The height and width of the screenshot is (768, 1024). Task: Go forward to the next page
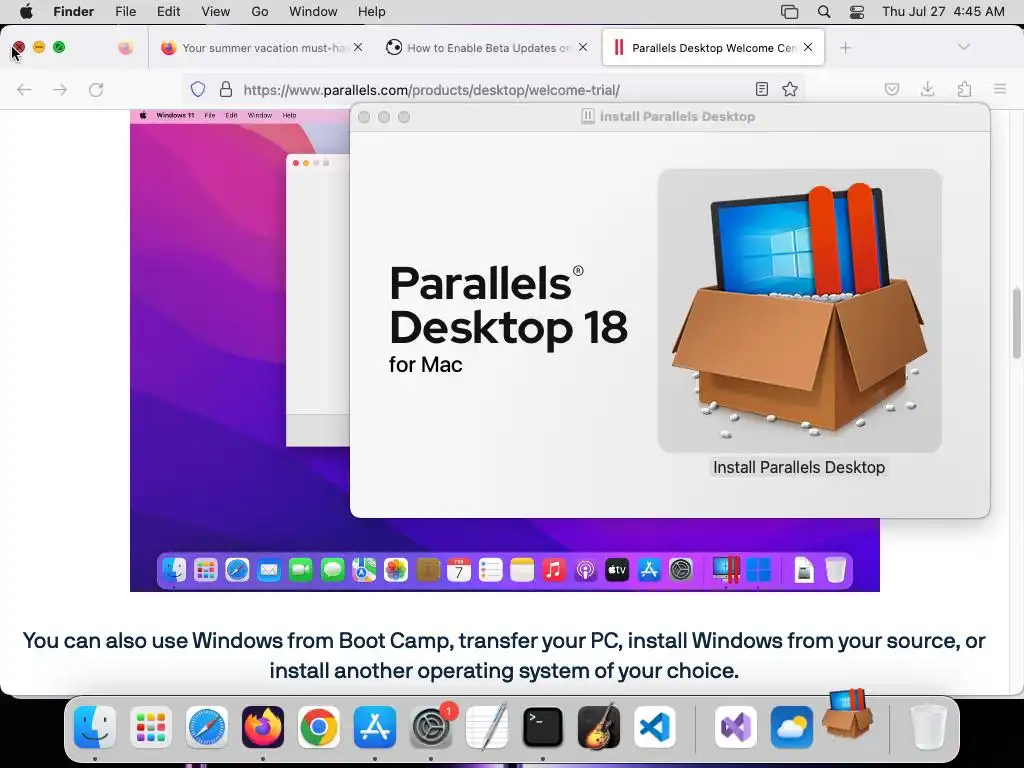pos(60,89)
